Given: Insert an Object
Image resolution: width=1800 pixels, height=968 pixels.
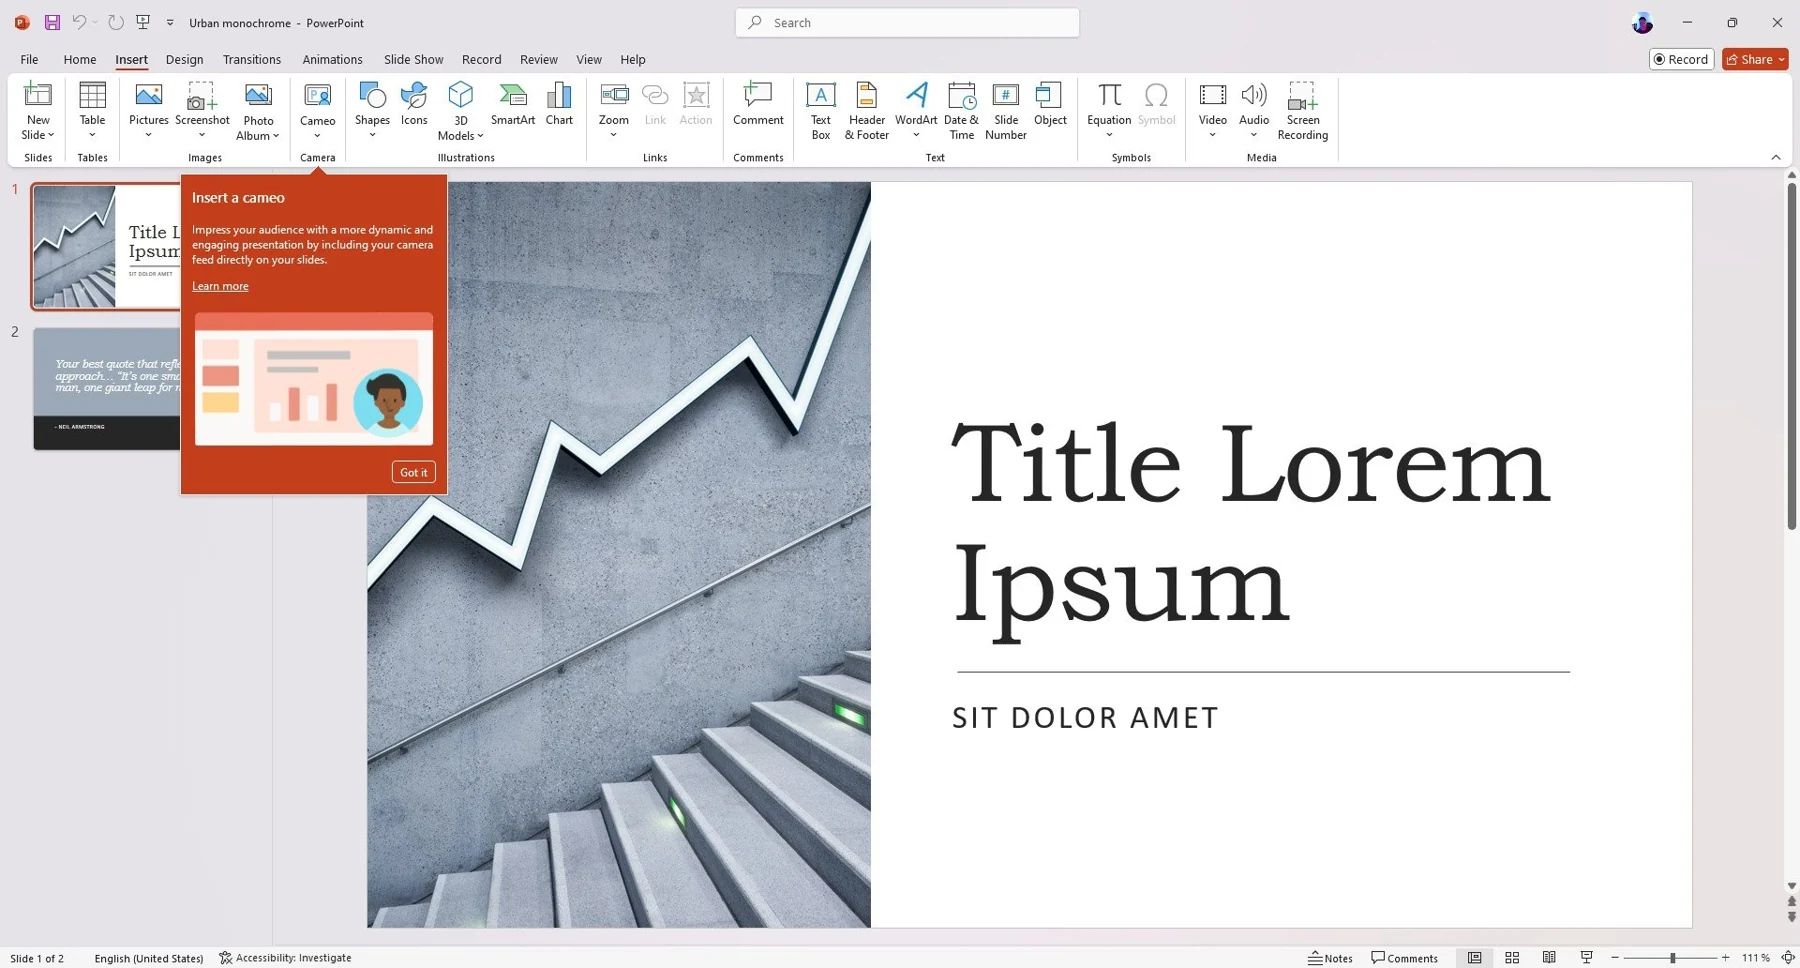Looking at the screenshot, I should [1050, 104].
